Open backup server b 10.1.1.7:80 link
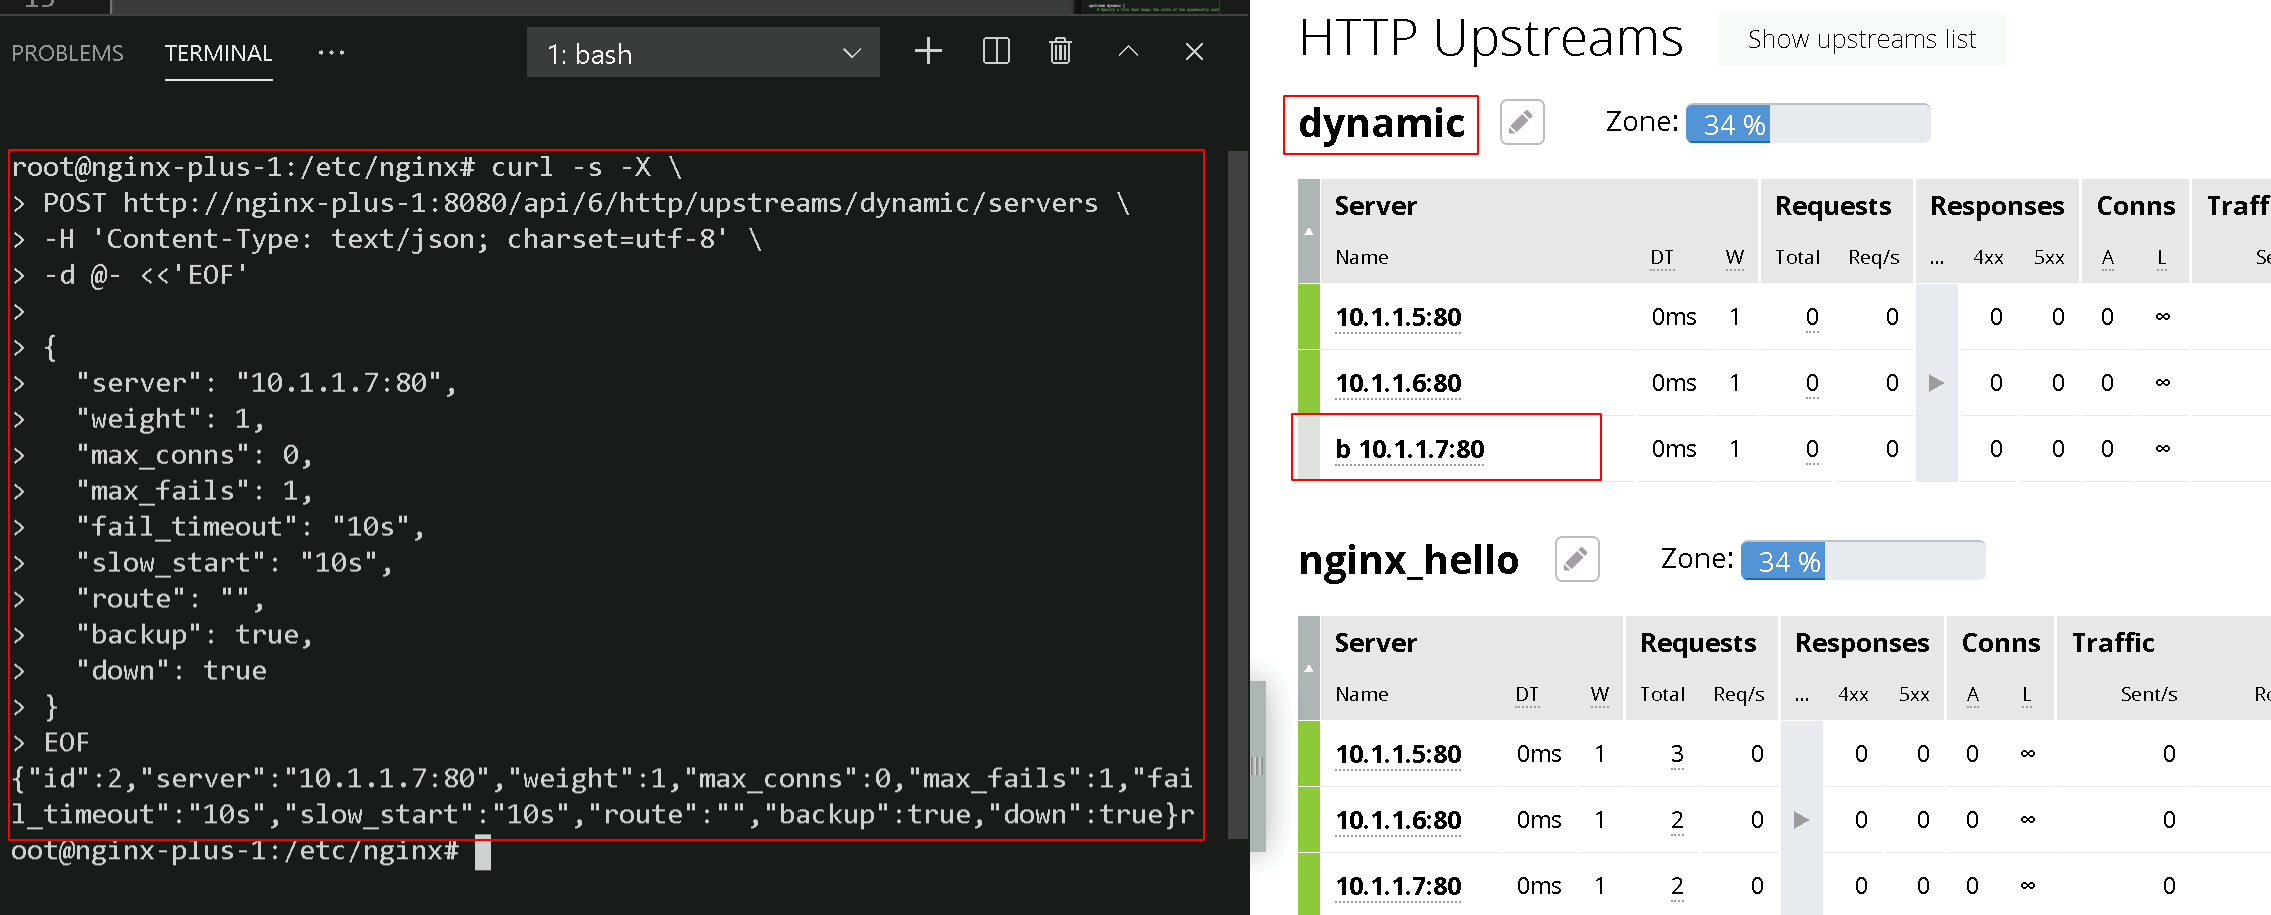 pos(1410,449)
